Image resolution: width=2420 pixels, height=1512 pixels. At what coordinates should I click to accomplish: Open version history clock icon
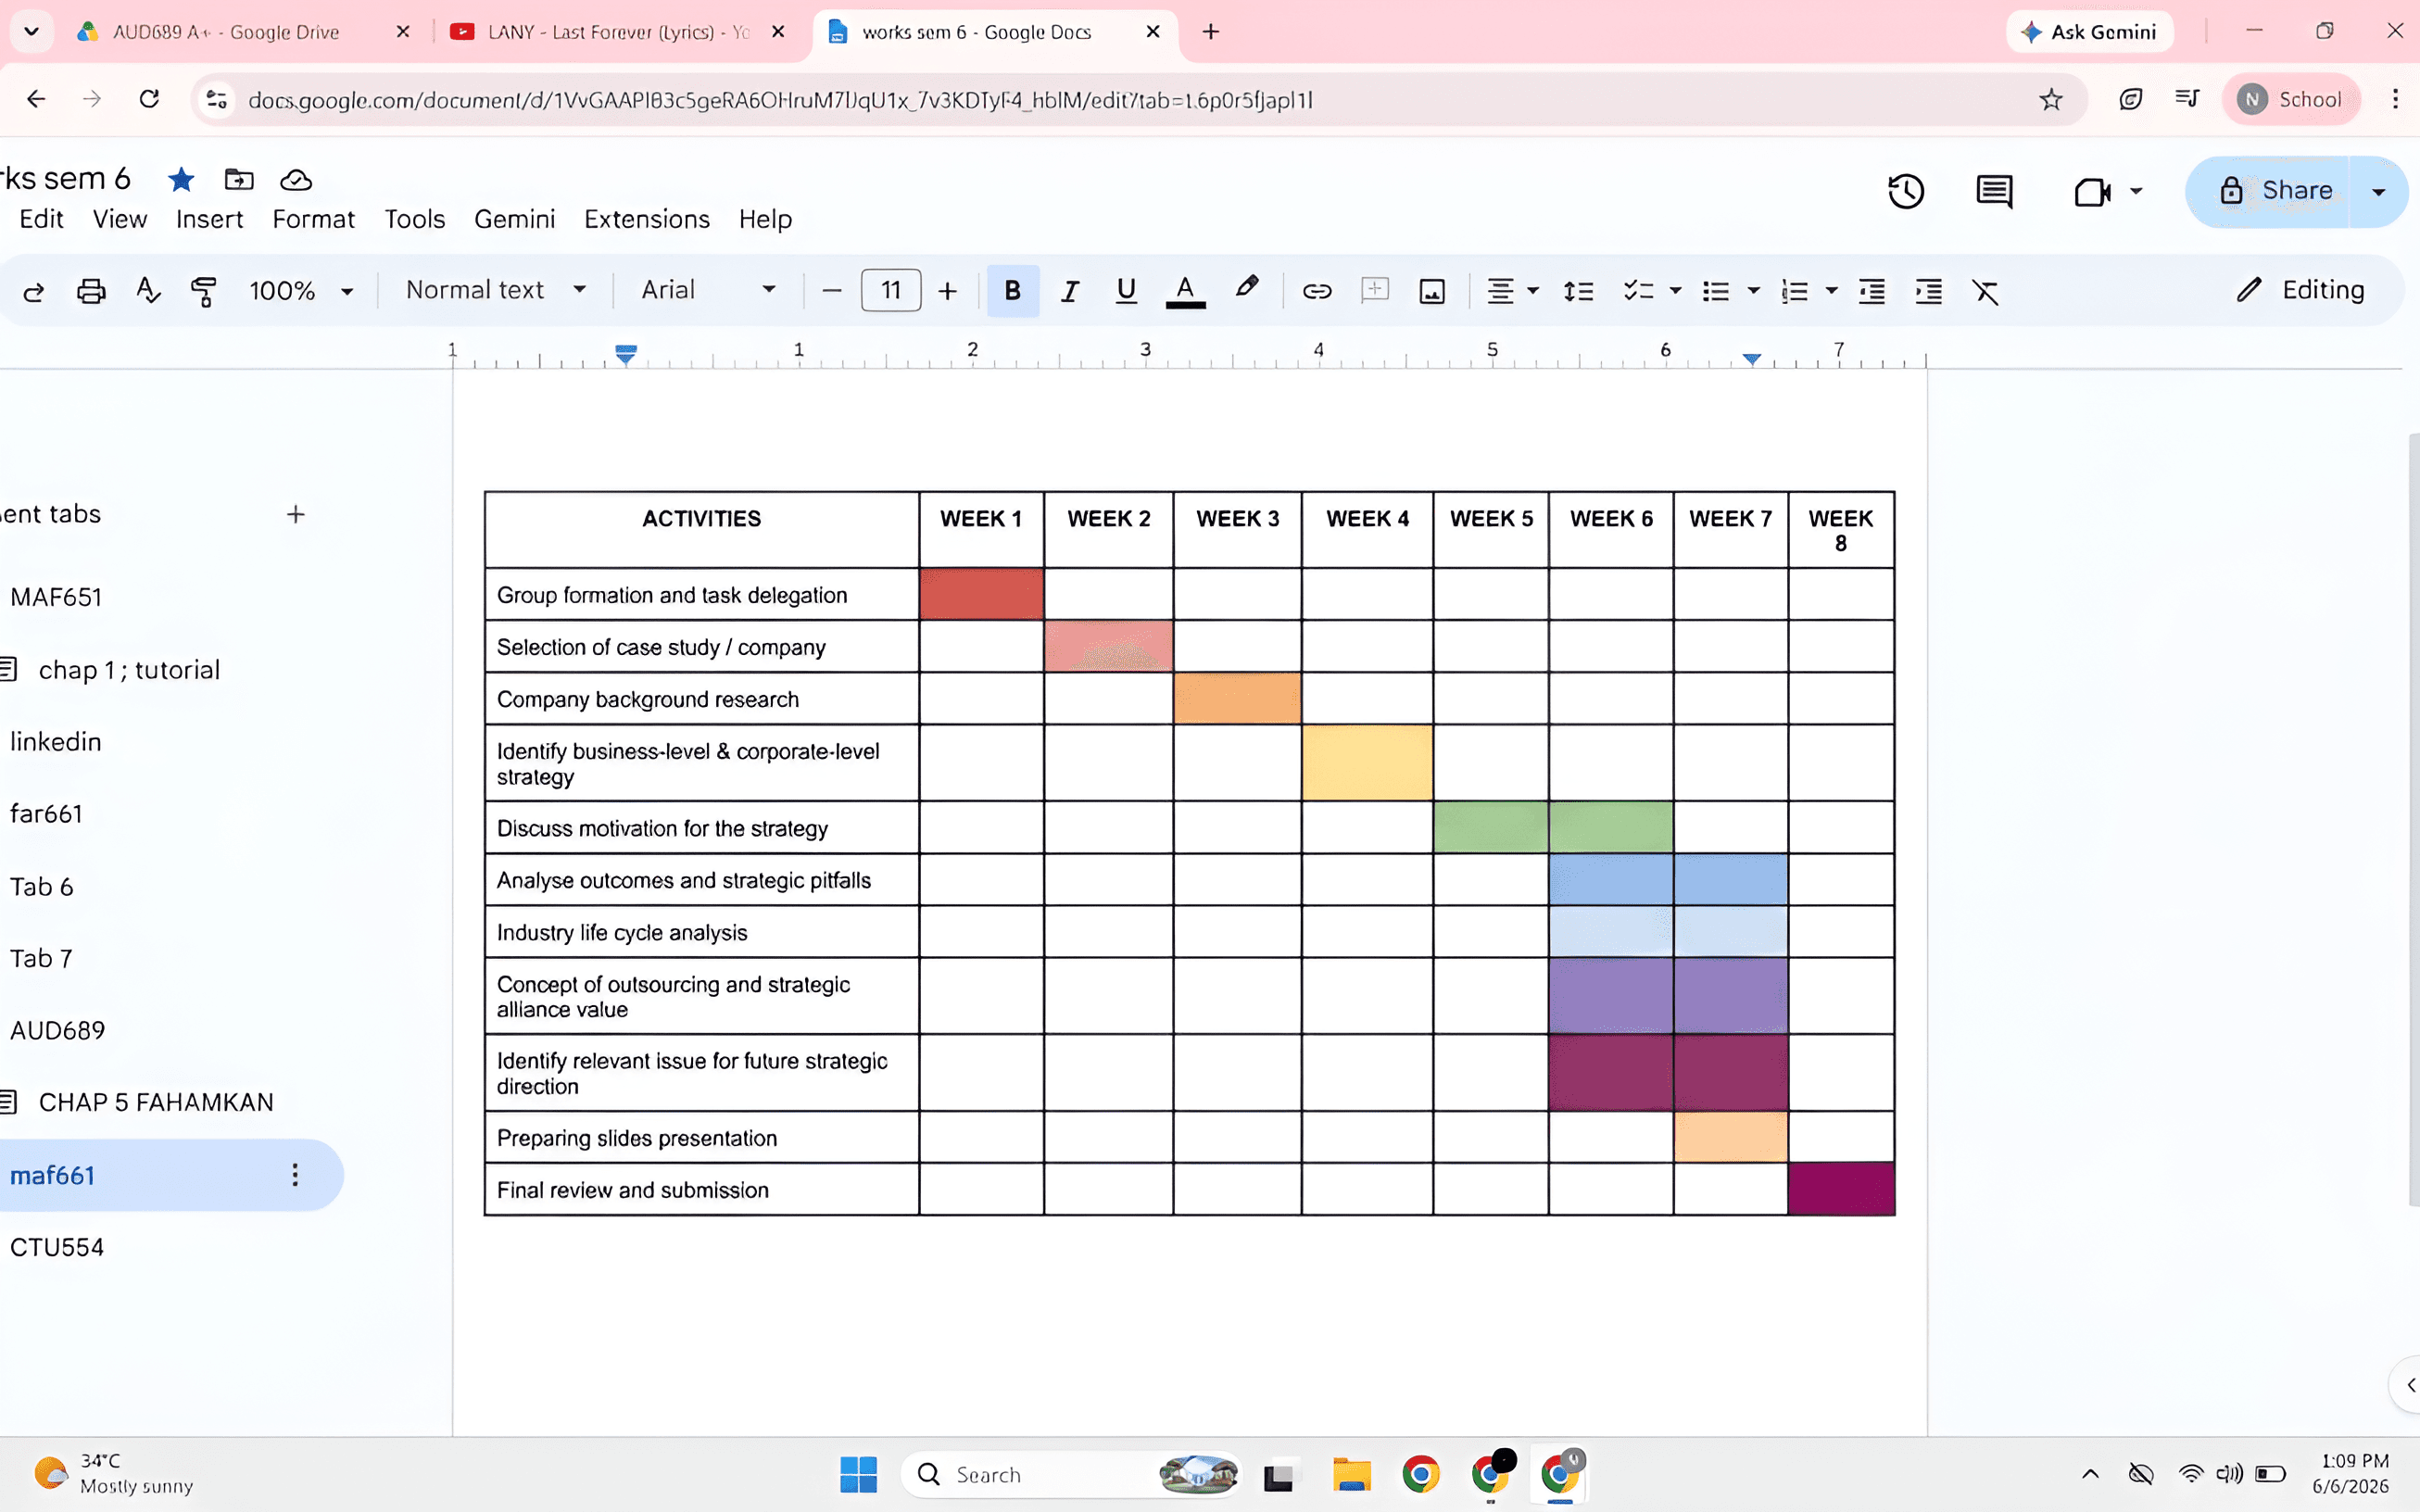coord(1905,191)
